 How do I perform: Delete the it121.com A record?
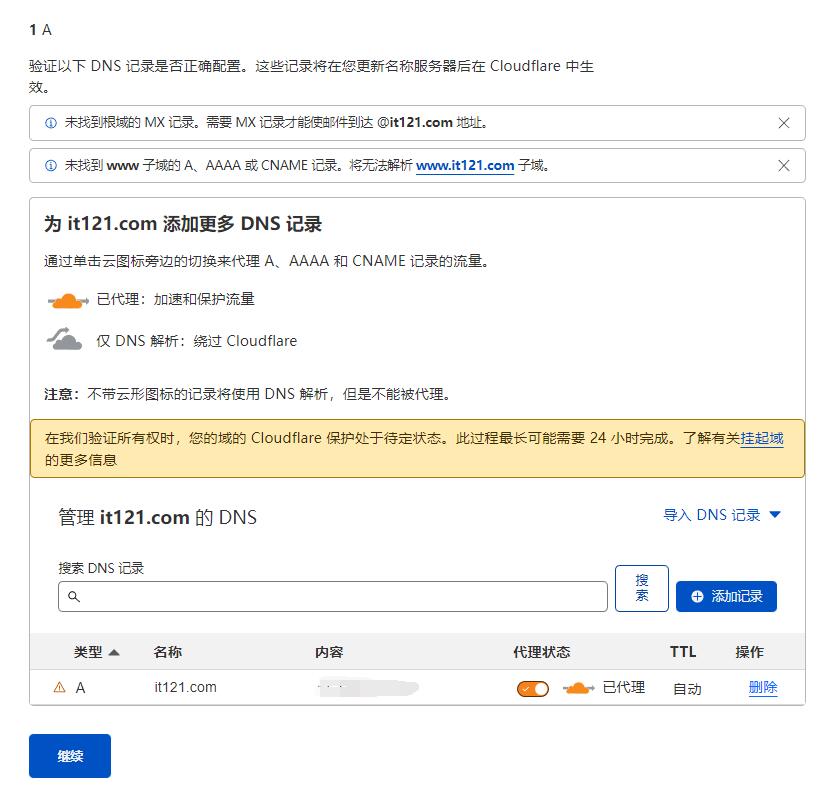pyautogui.click(x=763, y=688)
